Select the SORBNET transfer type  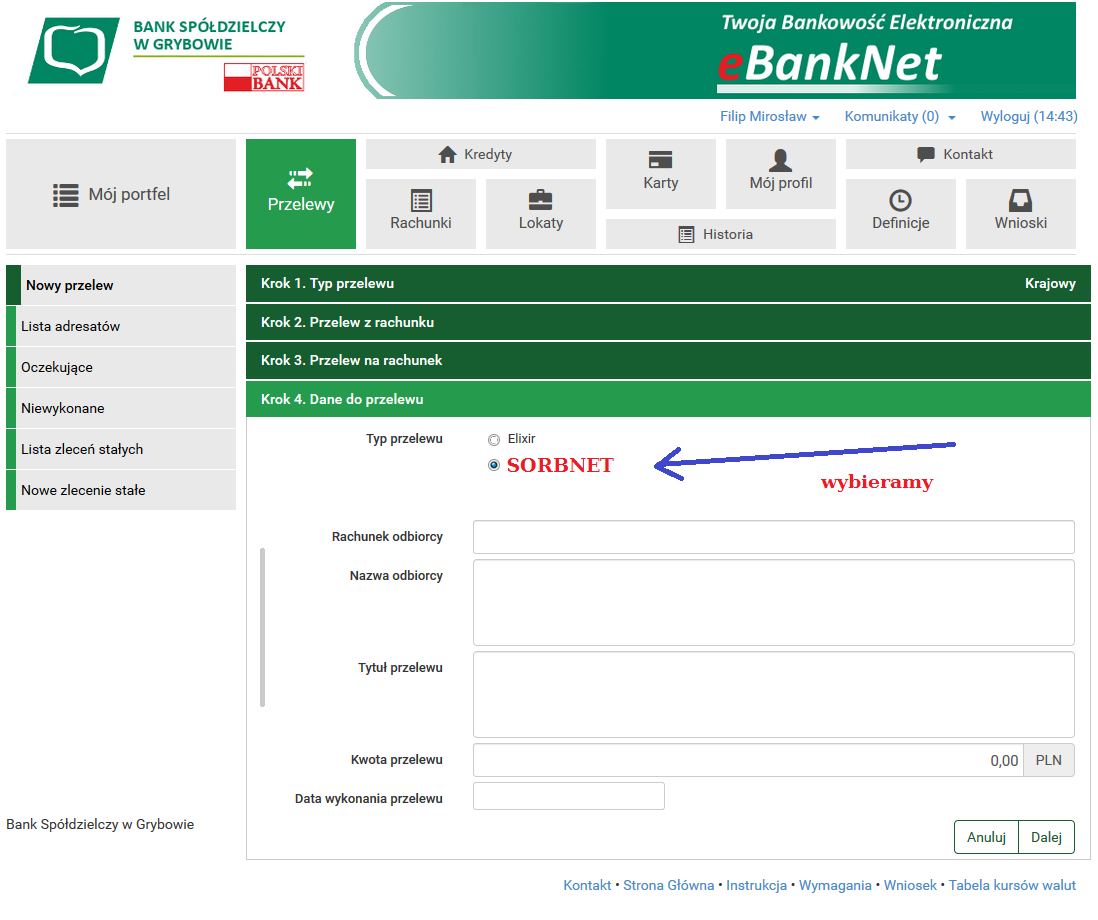[x=494, y=466]
